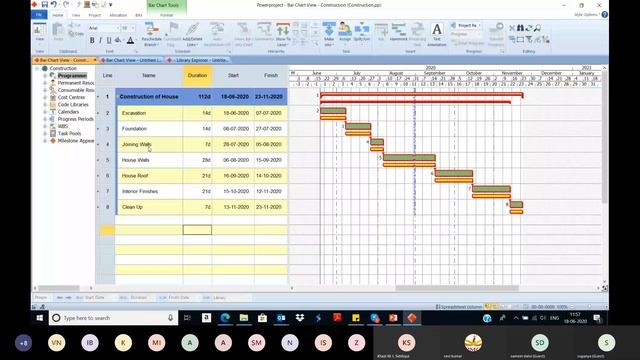This screenshot has height=360, width=640.
Task: Expand the Calendars tree node
Action: [45, 112]
